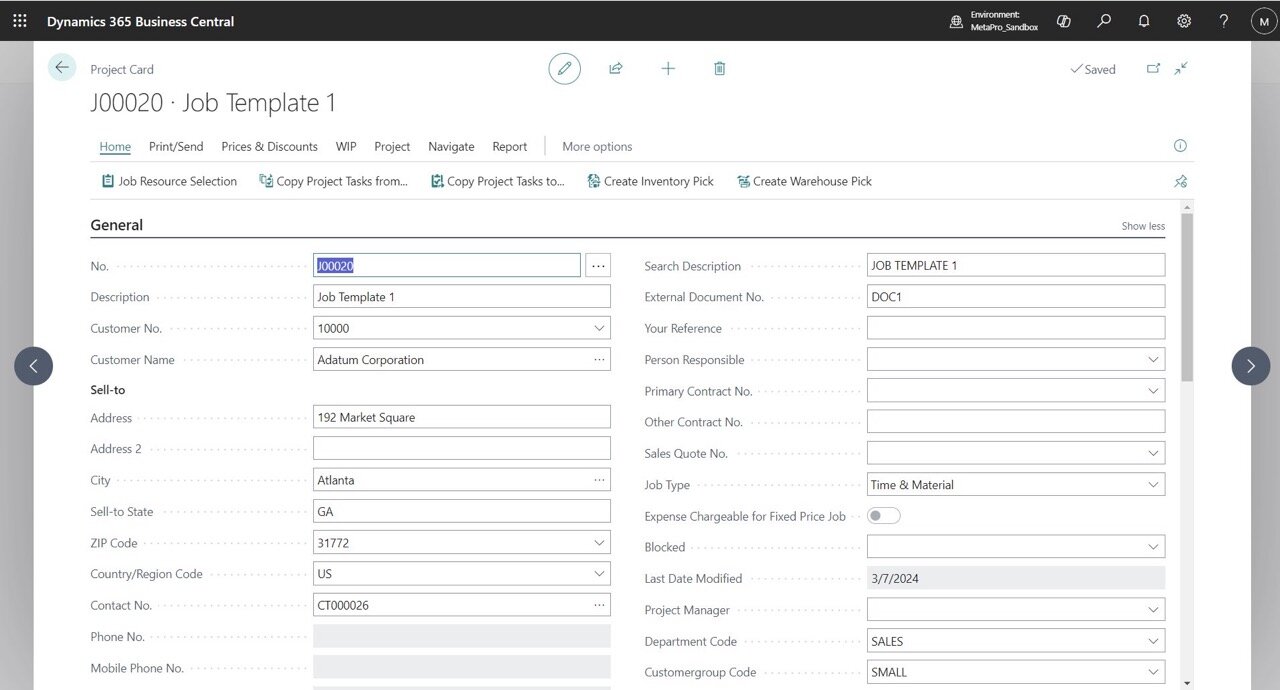1280x690 pixels.
Task: Open settings gear icon
Action: pos(1184,20)
